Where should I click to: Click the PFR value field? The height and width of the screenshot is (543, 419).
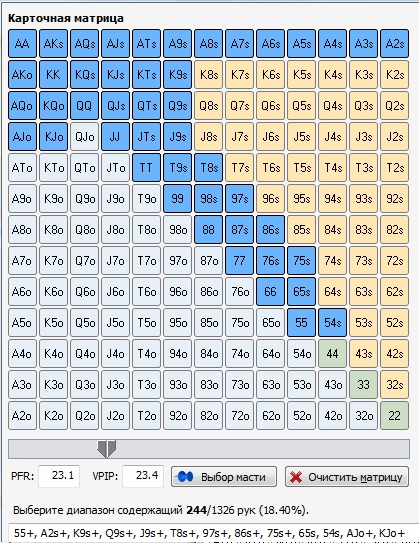pos(59,476)
